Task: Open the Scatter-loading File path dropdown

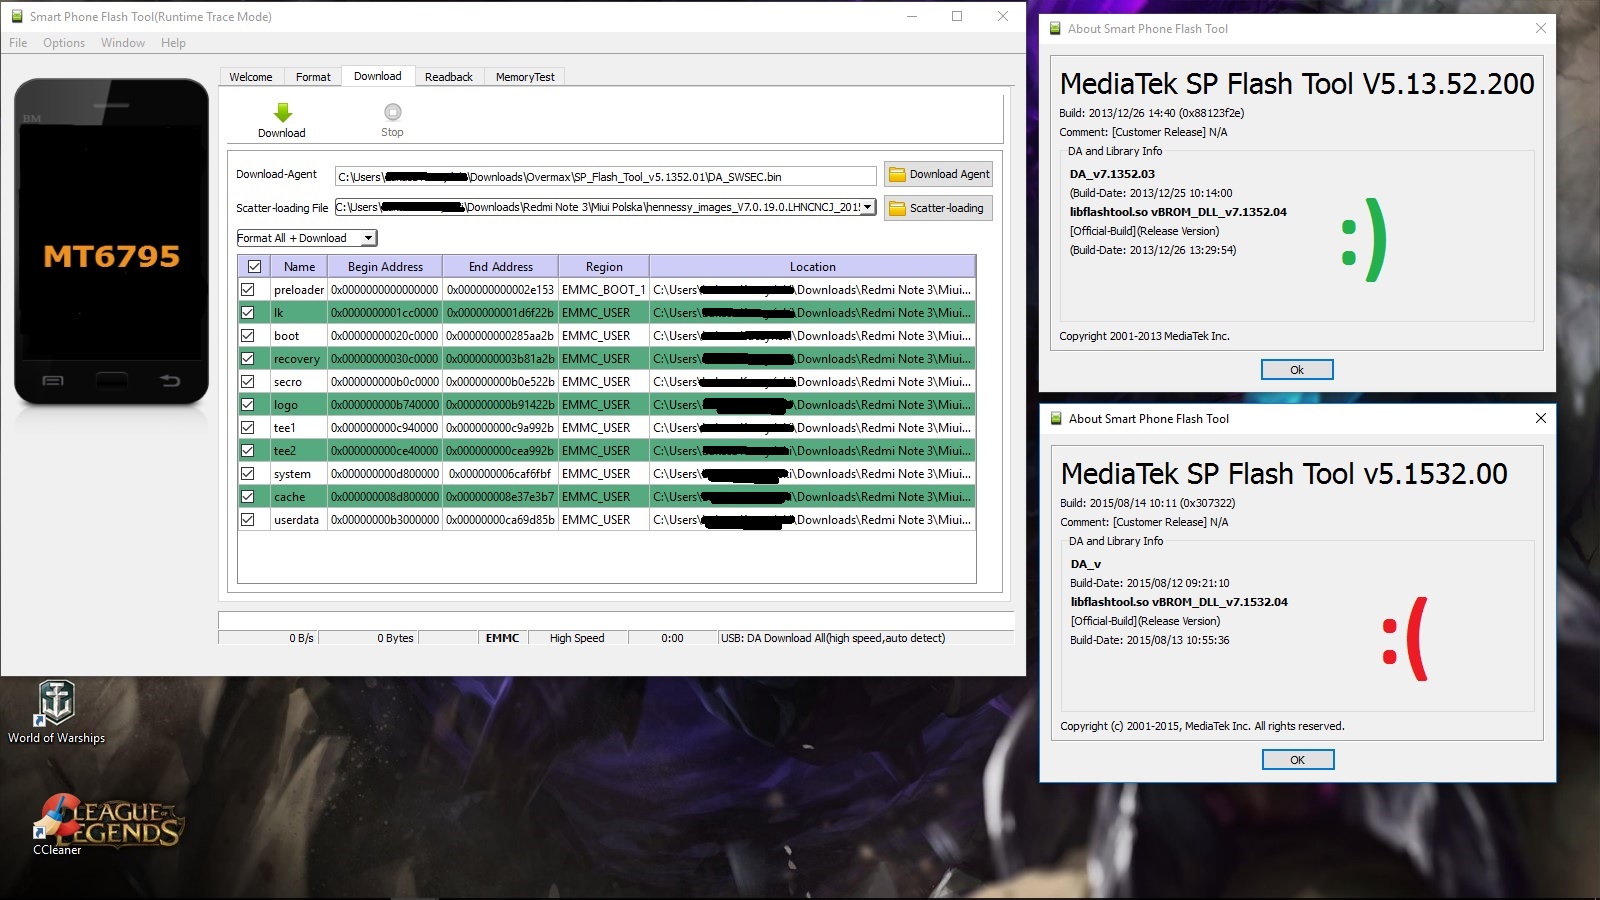Action: point(867,207)
